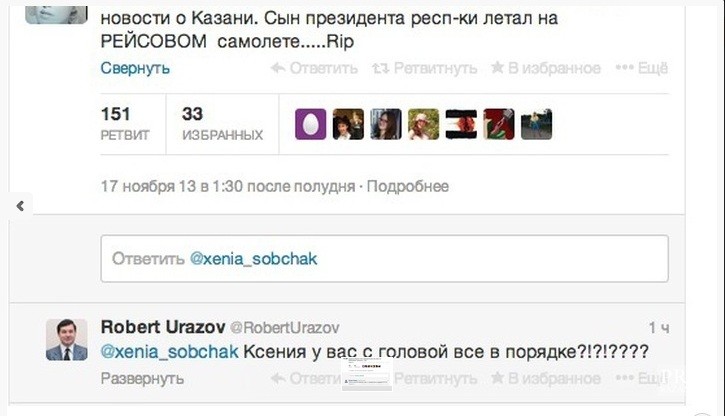725x416 pixels.
Task: Collapse the tweet with Свернуть
Action: (135, 68)
